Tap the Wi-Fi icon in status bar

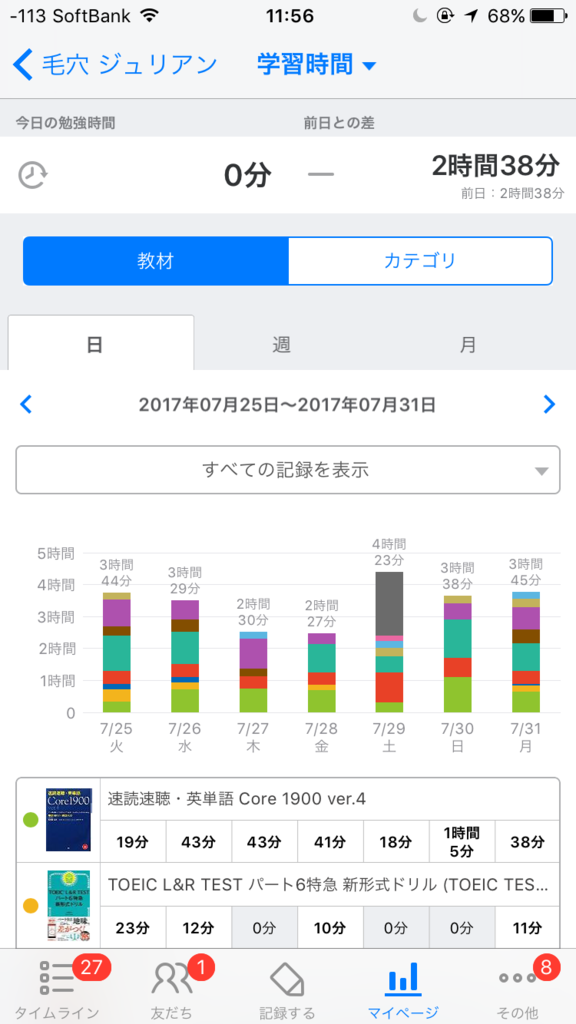[150, 16]
